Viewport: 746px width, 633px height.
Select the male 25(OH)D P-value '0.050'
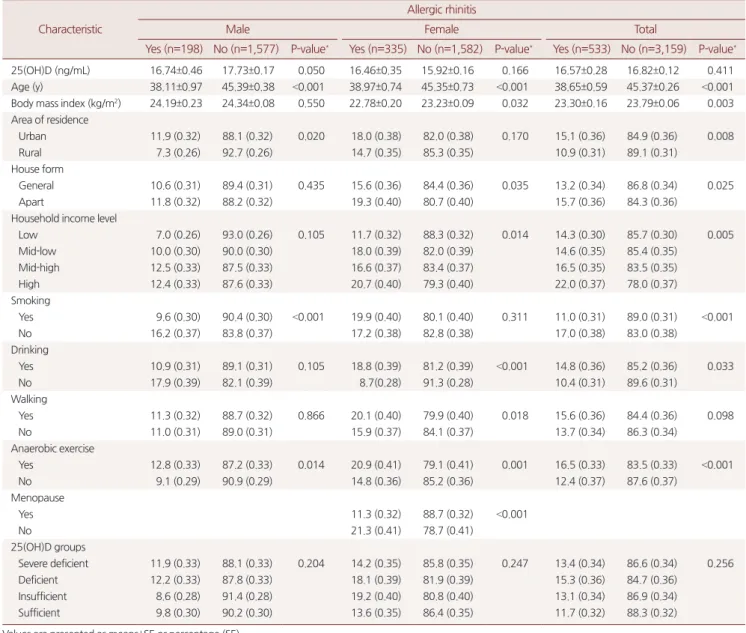(311, 70)
